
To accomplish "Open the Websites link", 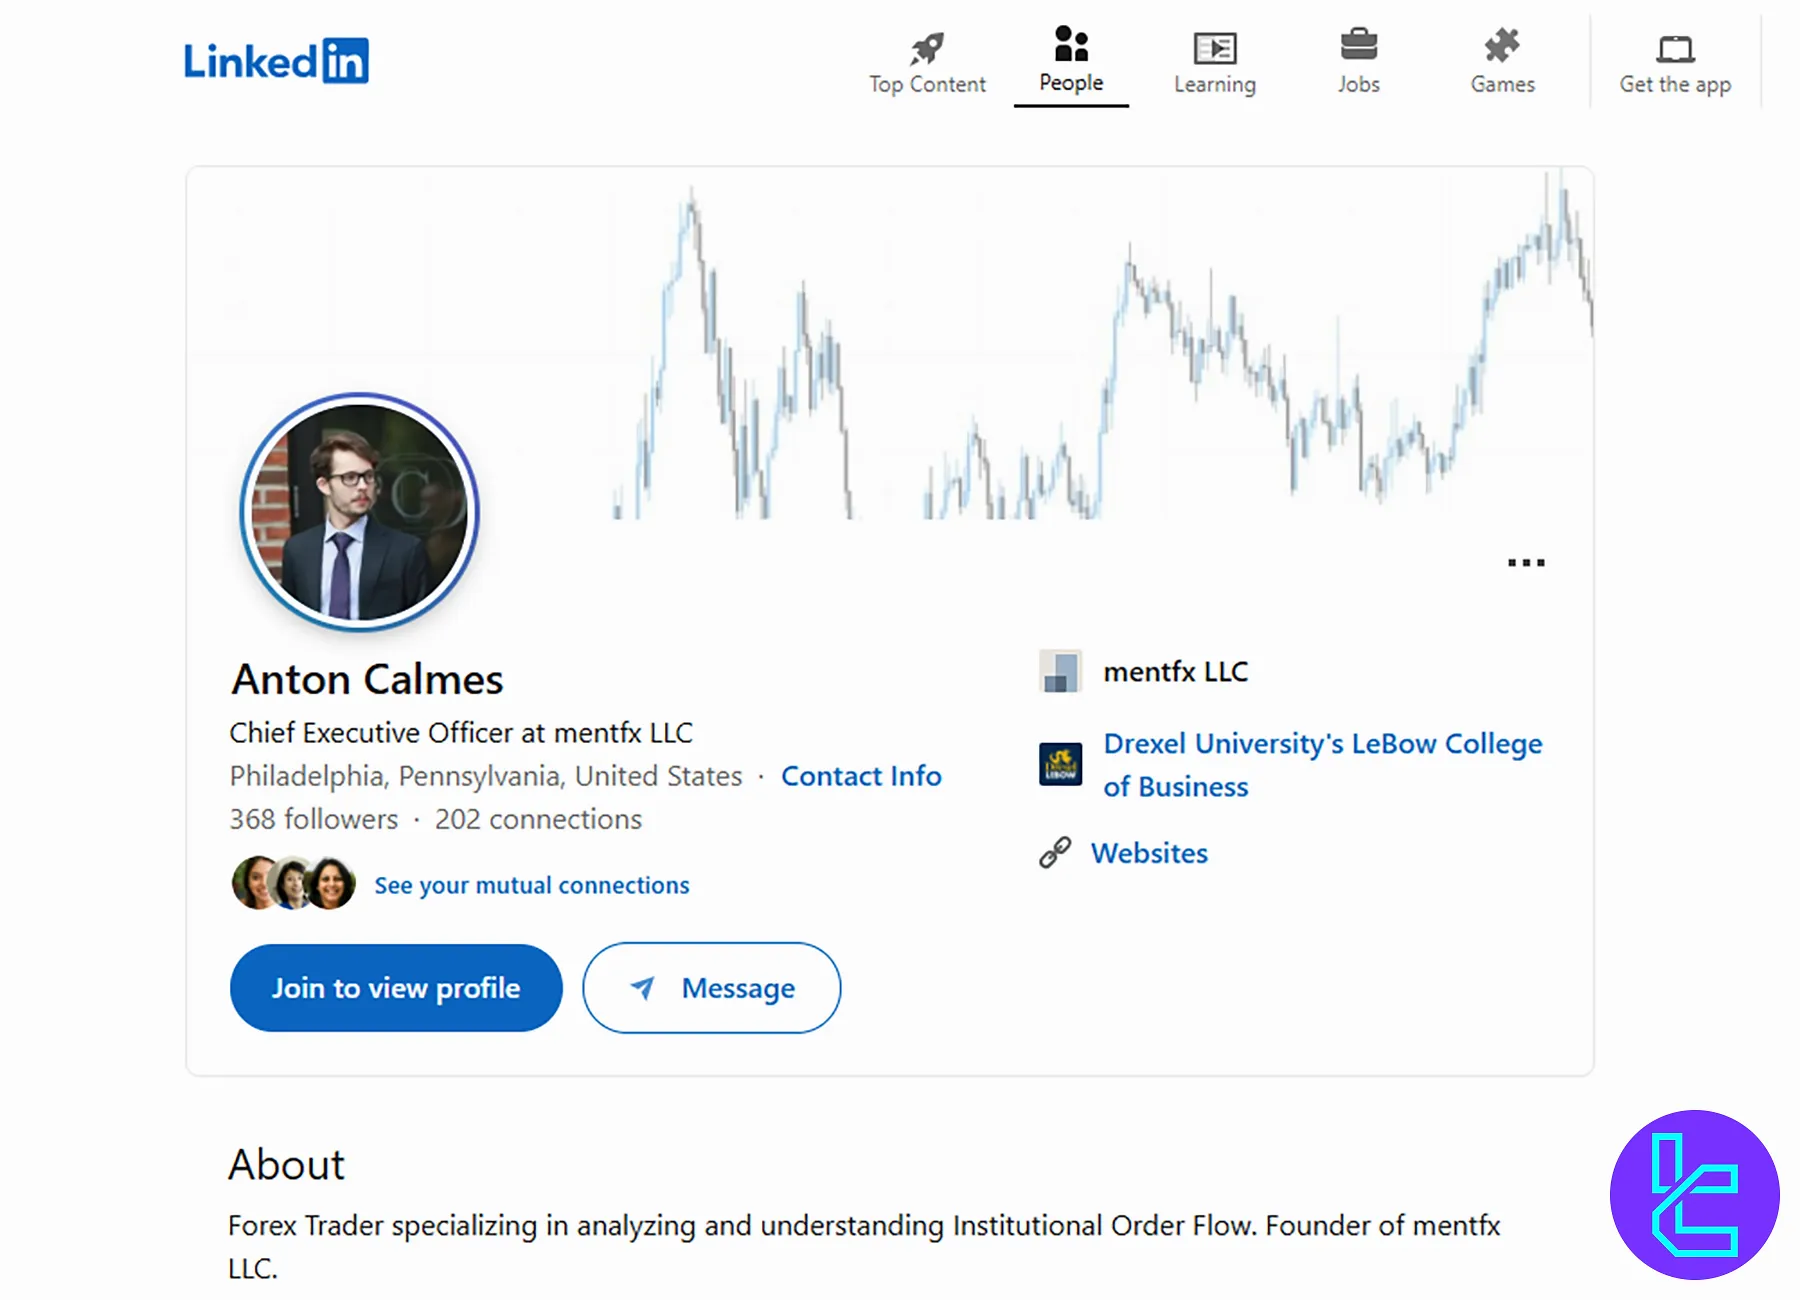I will 1149,853.
